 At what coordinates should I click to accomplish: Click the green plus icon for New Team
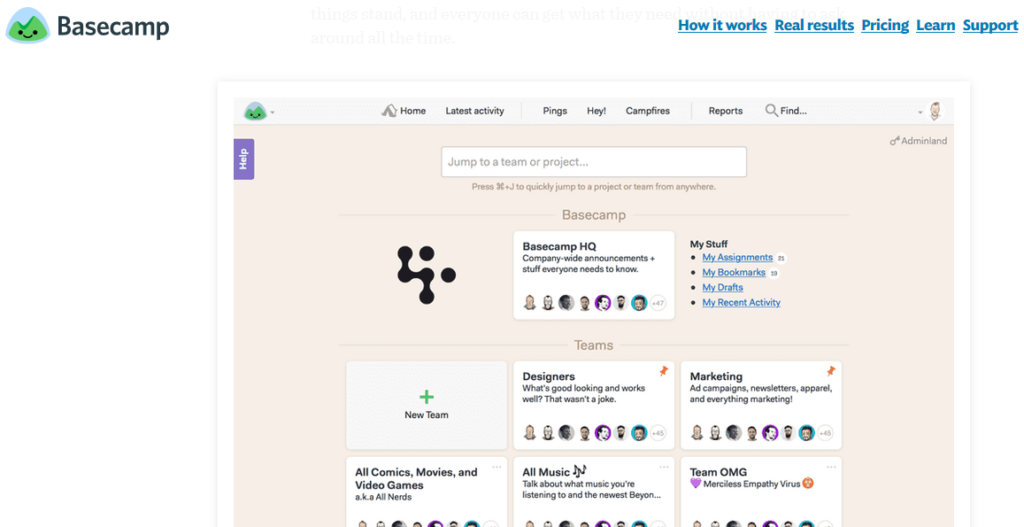[426, 396]
